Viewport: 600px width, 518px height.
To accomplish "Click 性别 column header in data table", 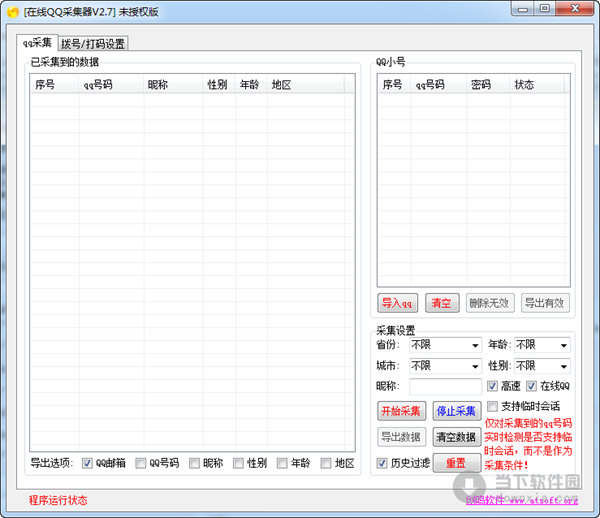I will (220, 85).
